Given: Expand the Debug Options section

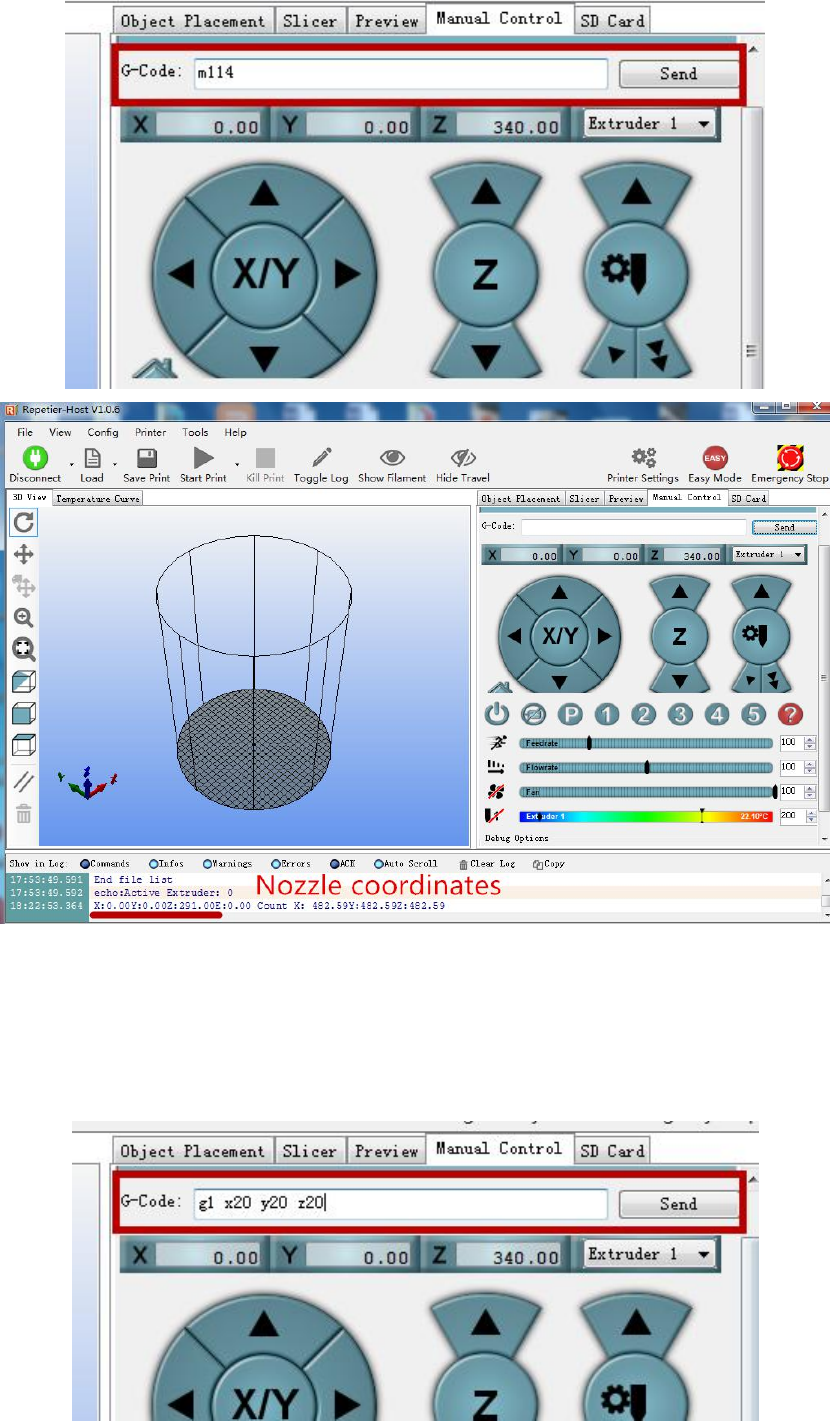Looking at the screenshot, I should click(x=516, y=837).
